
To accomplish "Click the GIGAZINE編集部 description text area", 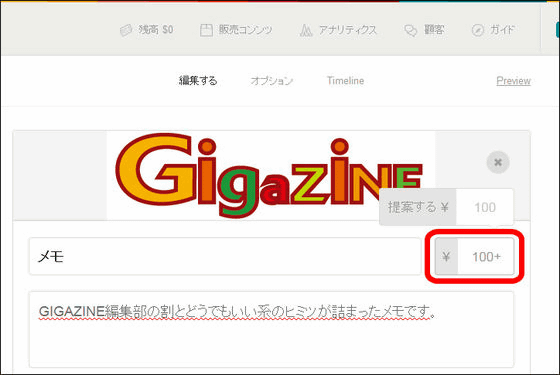I will pyautogui.click(x=271, y=329).
